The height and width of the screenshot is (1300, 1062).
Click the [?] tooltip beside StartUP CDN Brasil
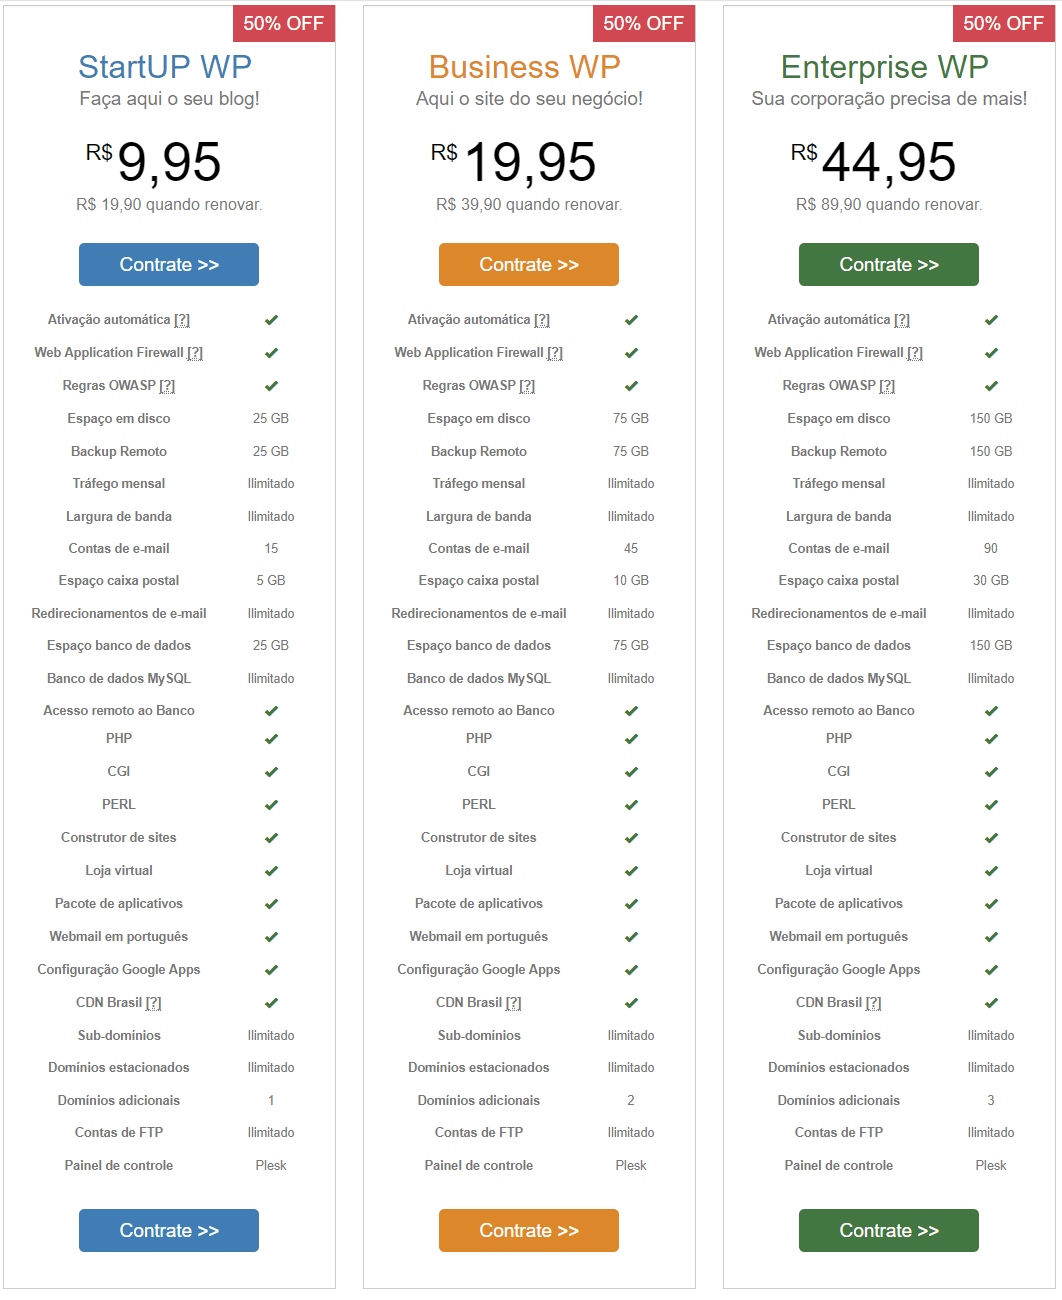tap(153, 1003)
